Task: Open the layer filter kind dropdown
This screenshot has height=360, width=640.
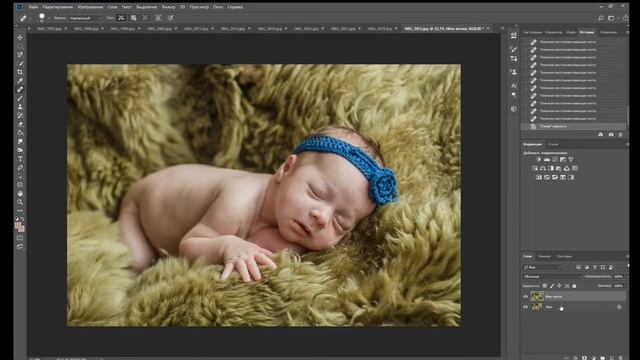Action: tap(542, 267)
